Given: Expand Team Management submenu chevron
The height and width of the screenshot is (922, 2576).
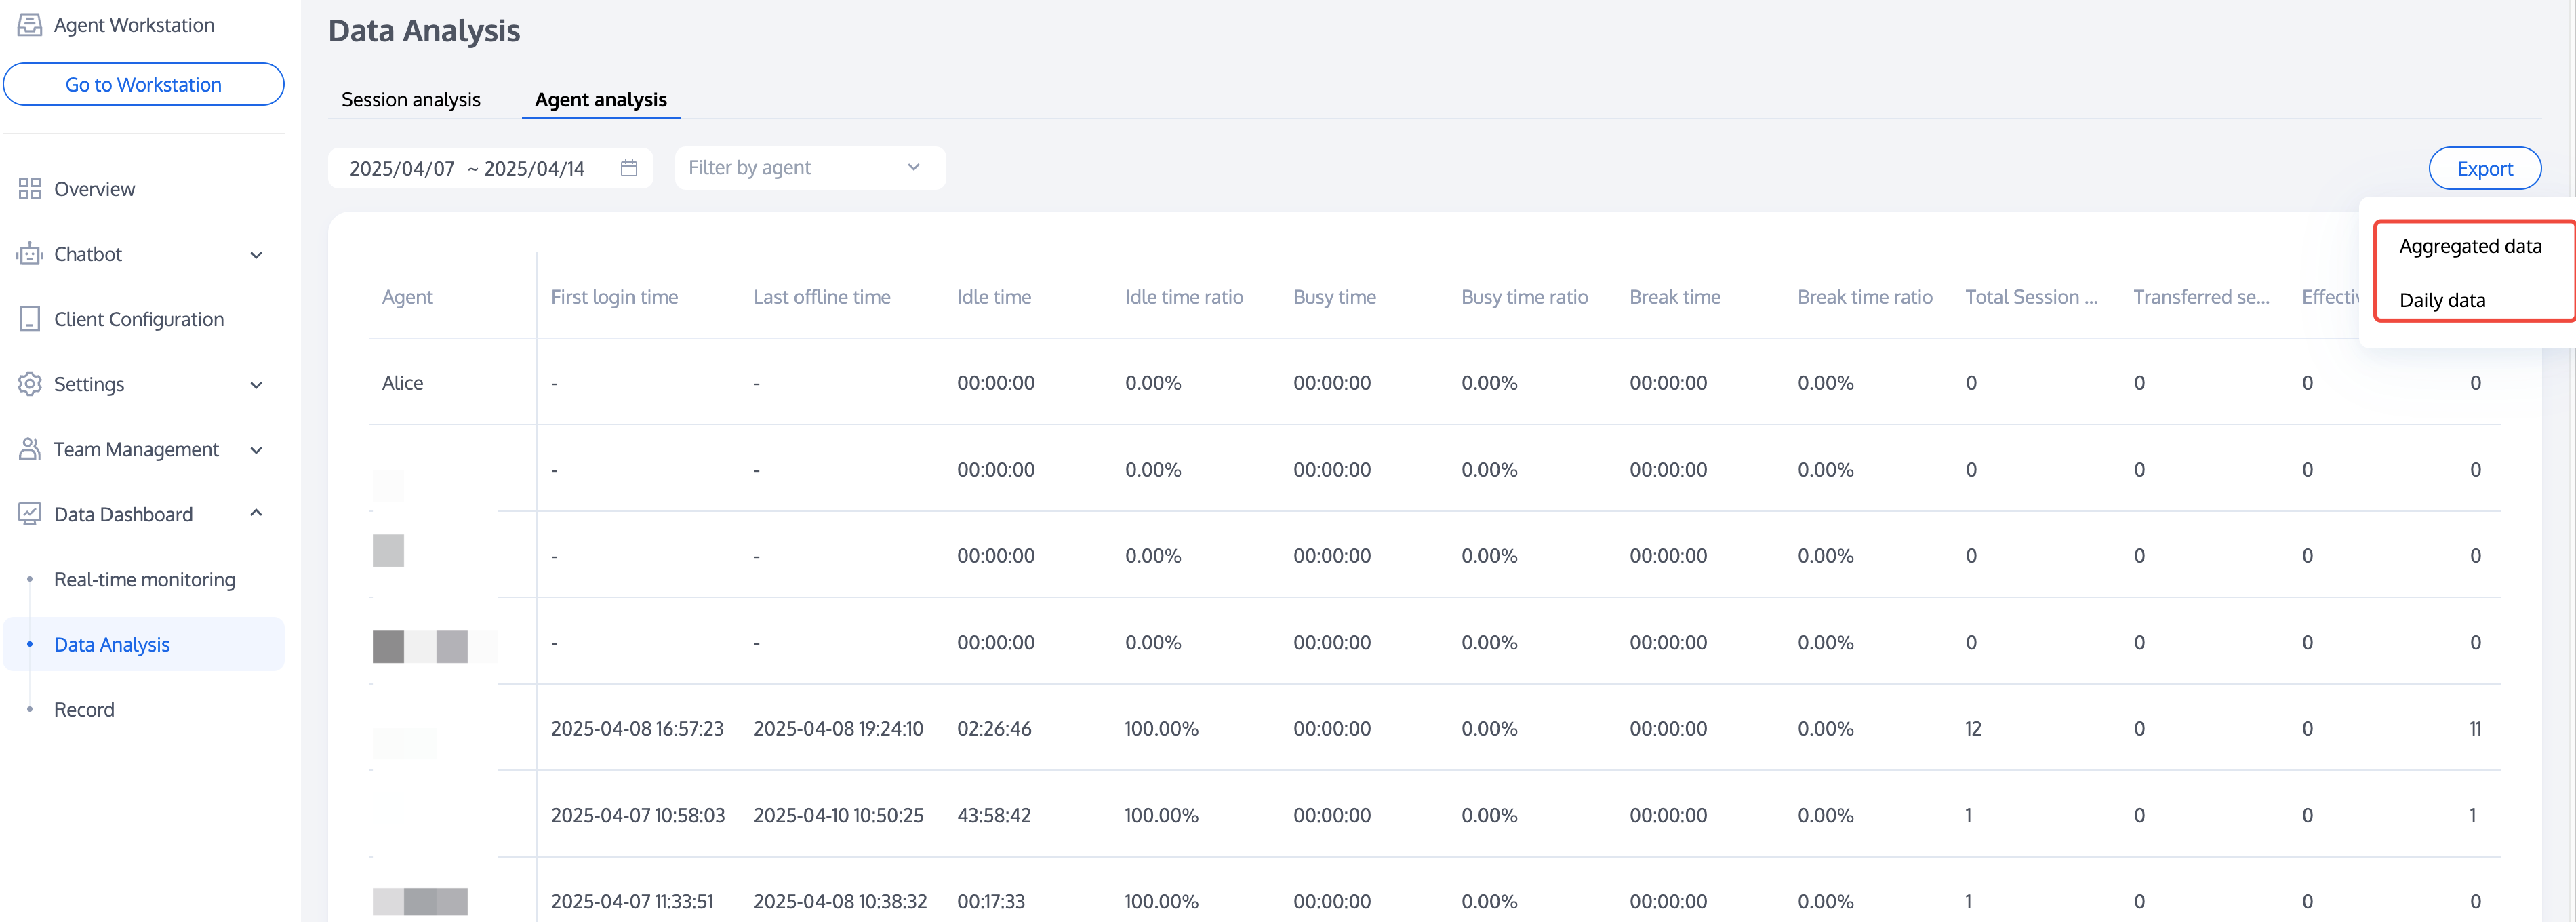Looking at the screenshot, I should point(256,450).
